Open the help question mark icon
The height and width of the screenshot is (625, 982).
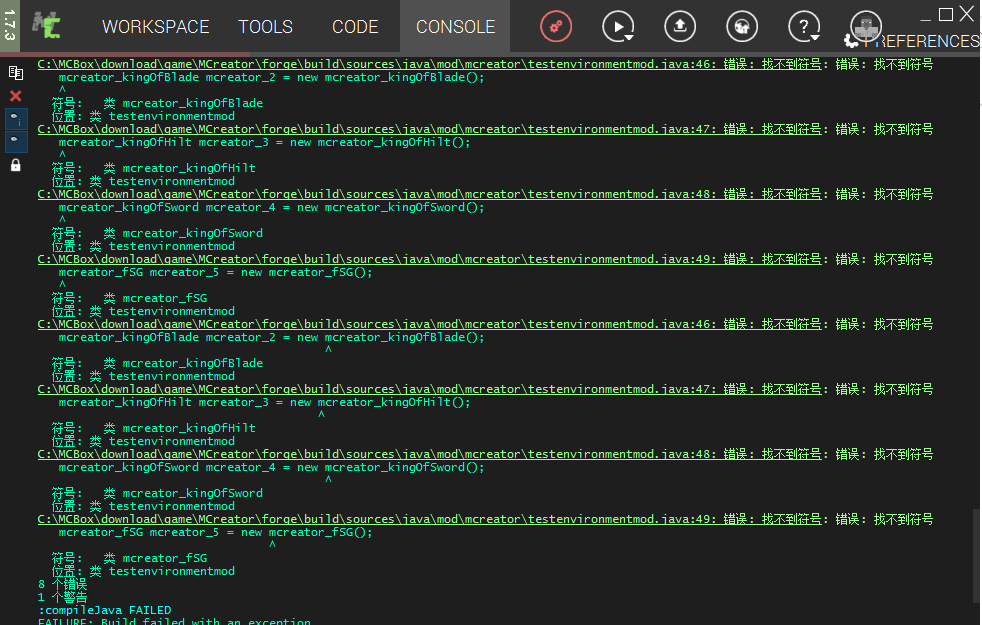click(803, 26)
